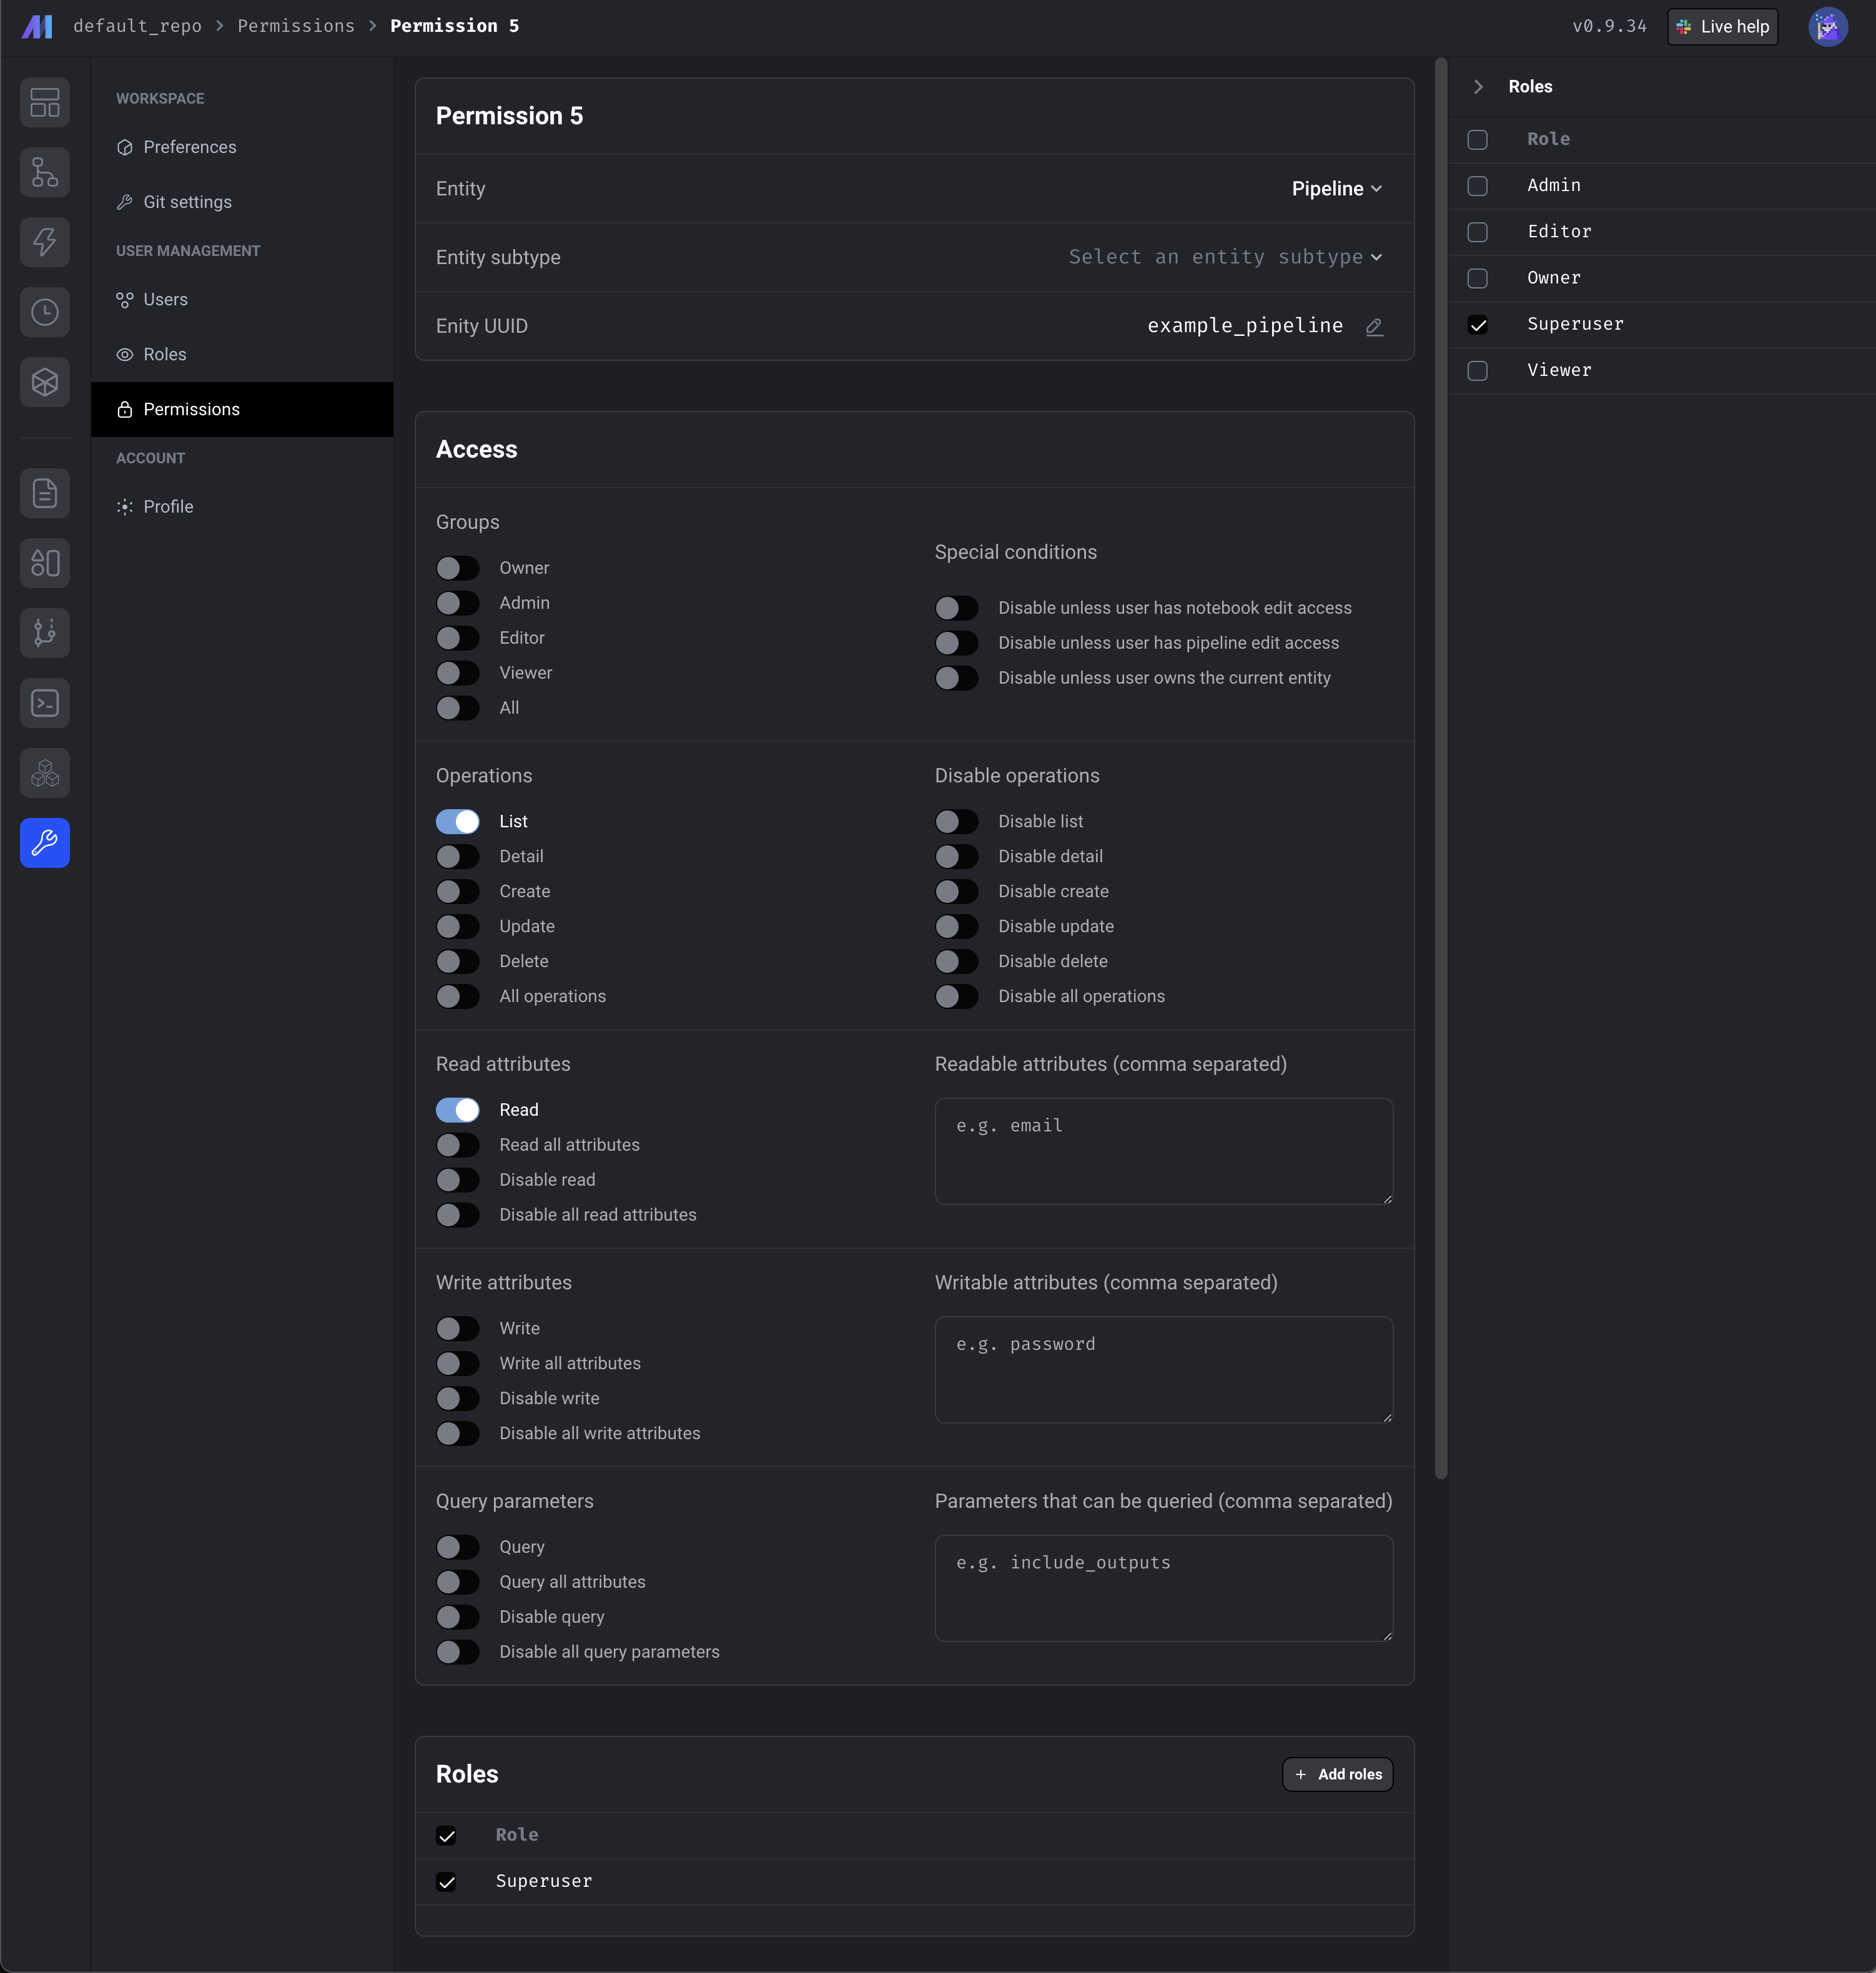
Task: Navigate to default_repo breadcrumb
Action: [137, 26]
